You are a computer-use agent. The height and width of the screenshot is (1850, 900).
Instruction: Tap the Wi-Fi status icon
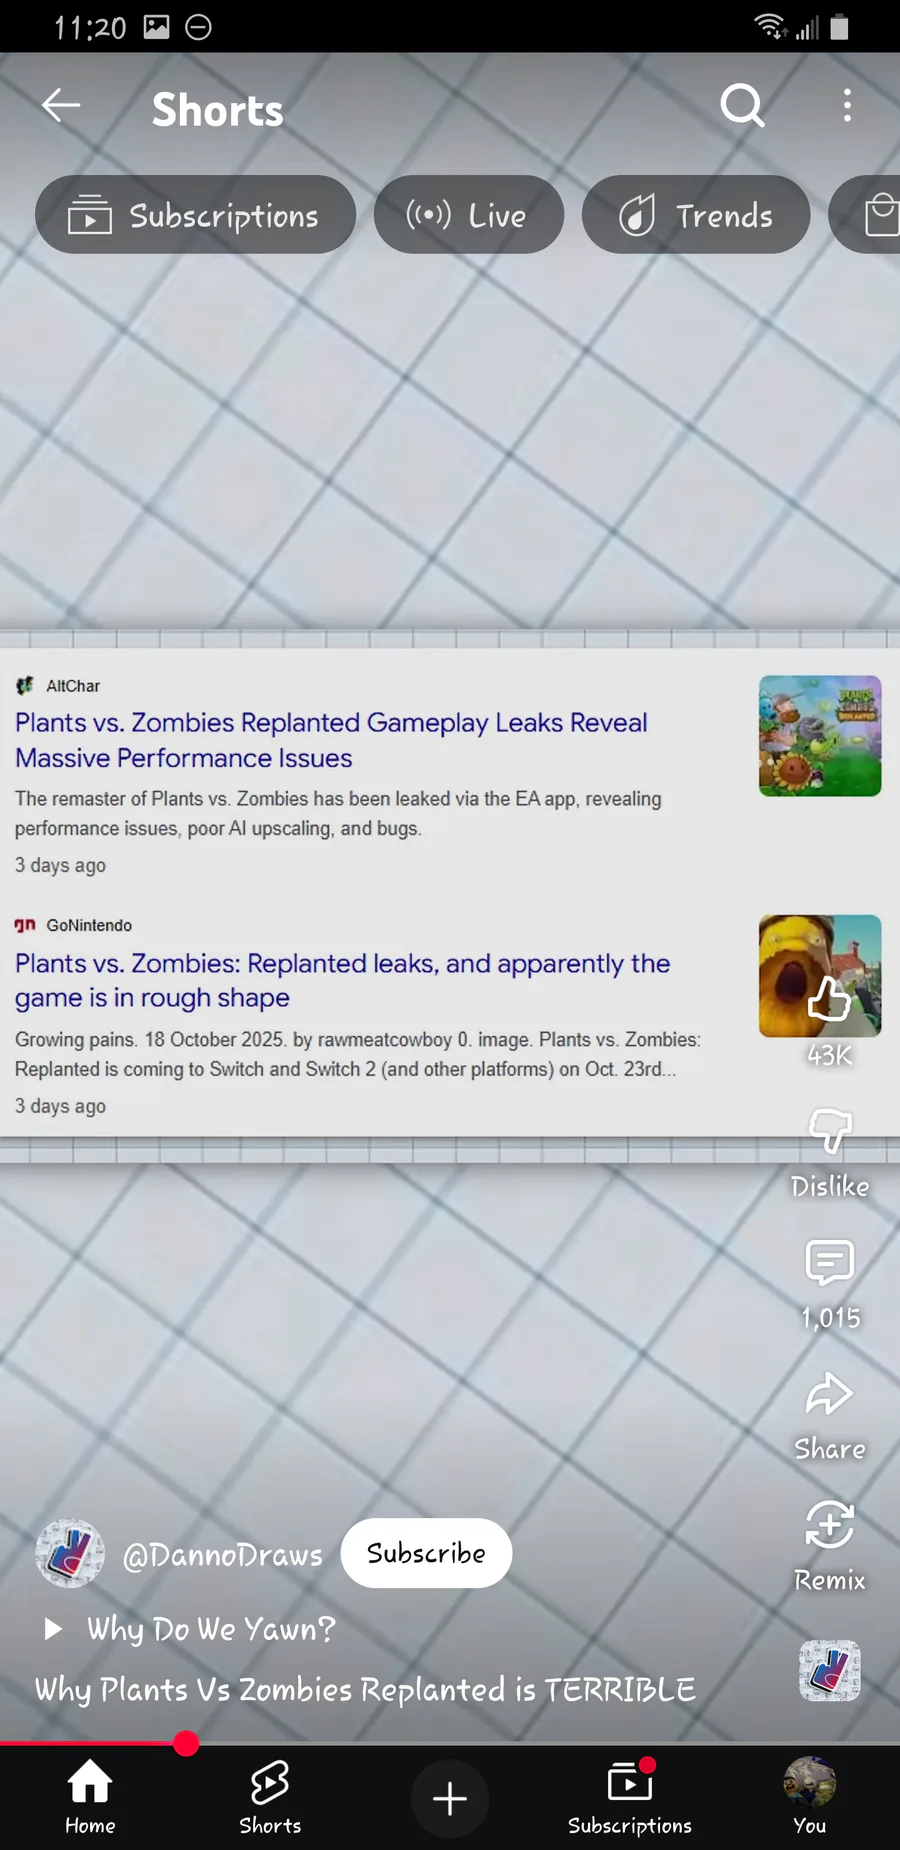click(x=770, y=26)
